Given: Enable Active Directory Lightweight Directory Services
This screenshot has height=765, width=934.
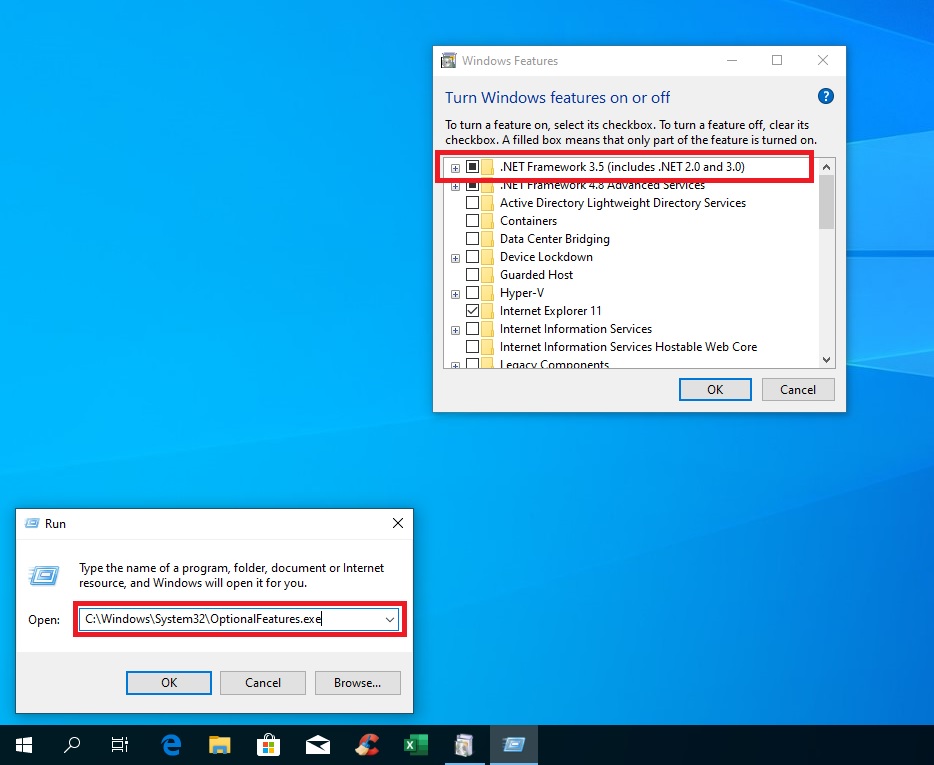Looking at the screenshot, I should 472,203.
